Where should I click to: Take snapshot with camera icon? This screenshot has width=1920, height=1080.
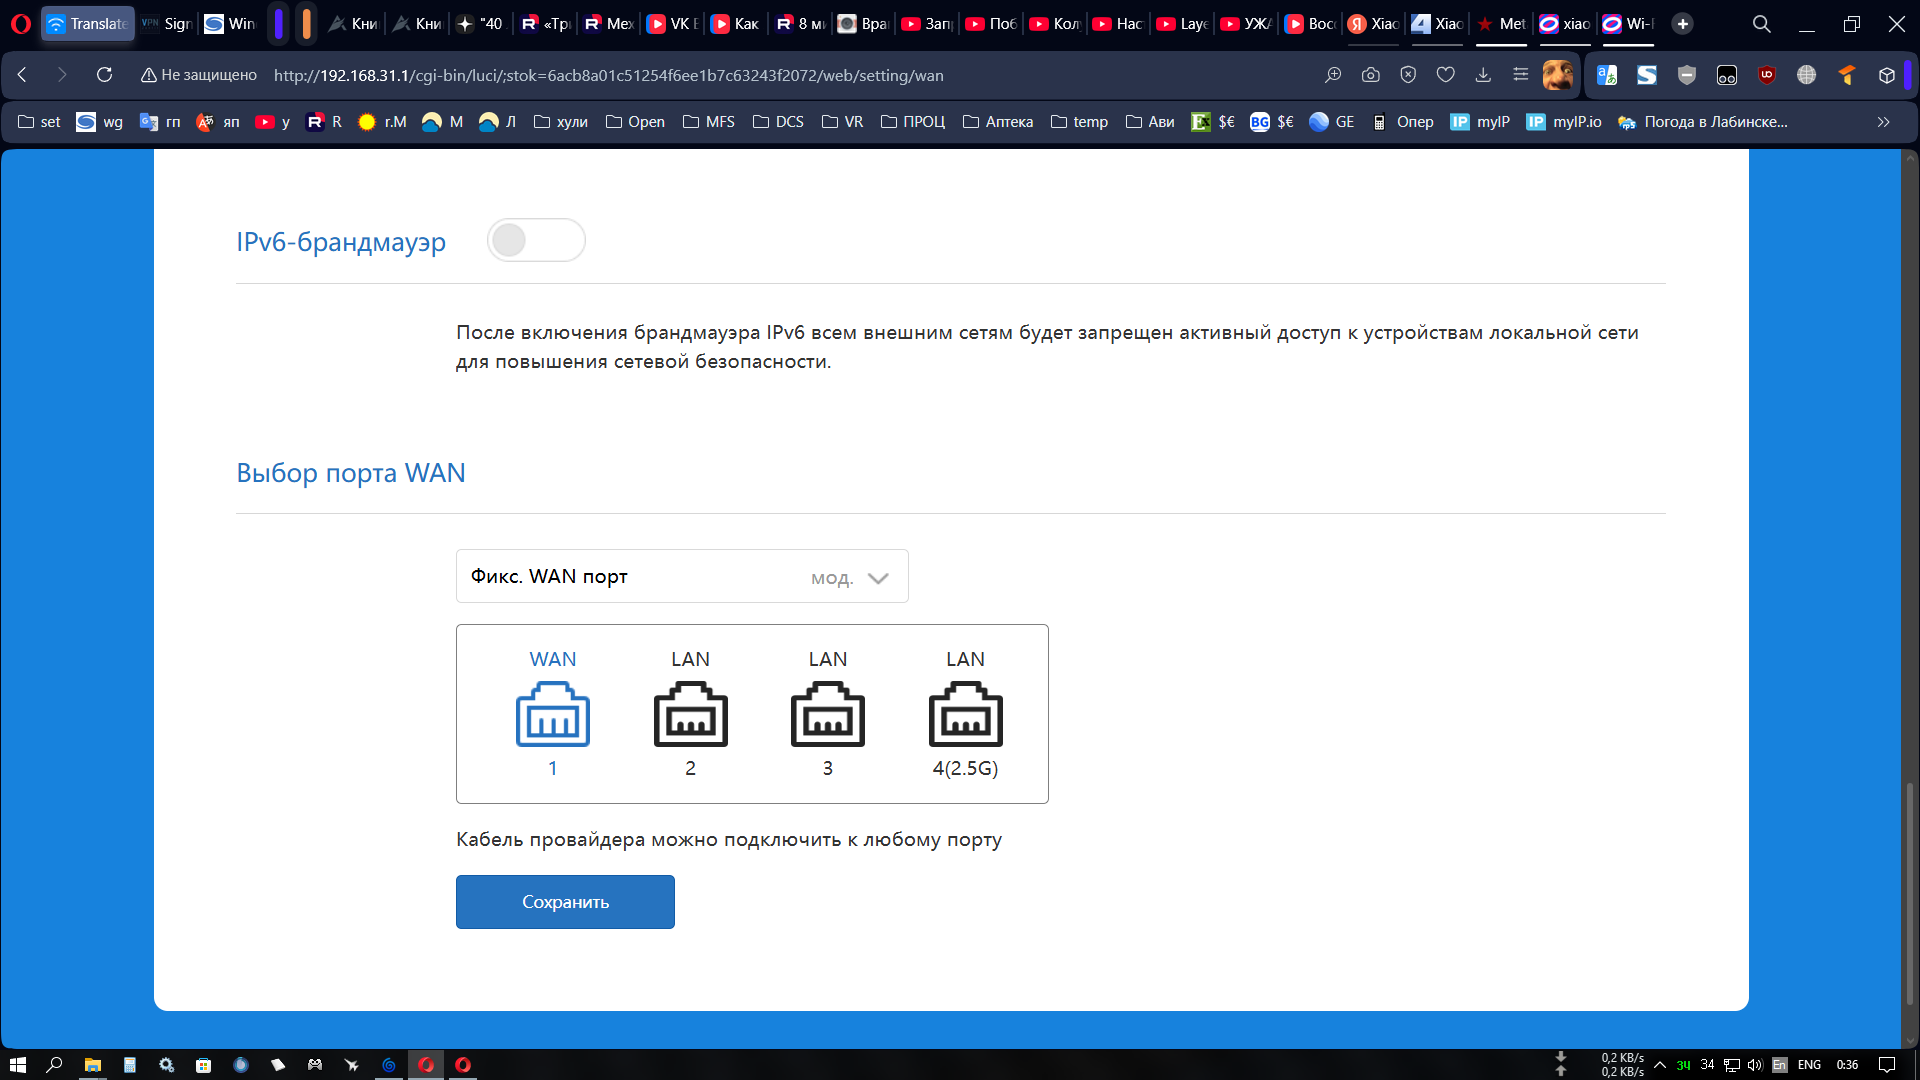(1371, 75)
